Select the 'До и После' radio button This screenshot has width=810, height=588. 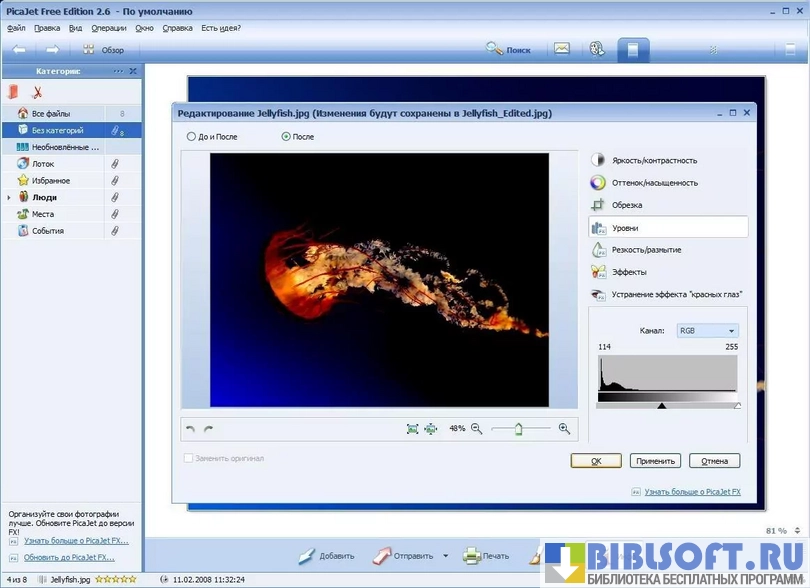coord(192,136)
